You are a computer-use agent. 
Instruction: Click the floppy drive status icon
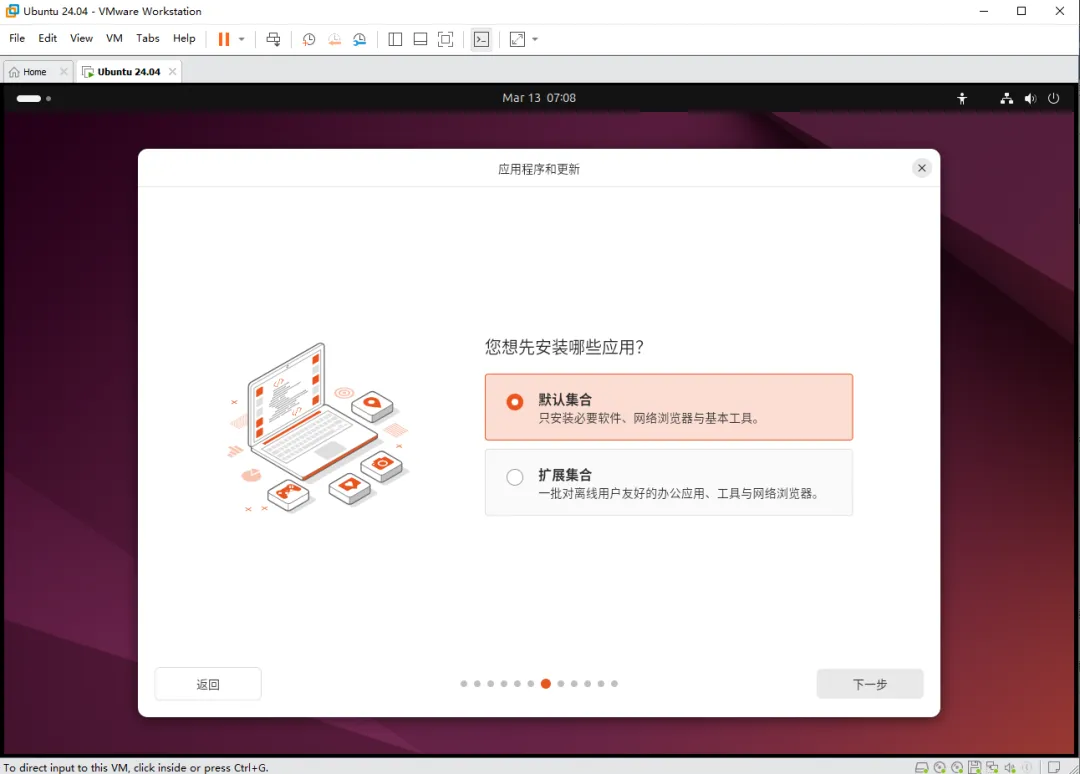(x=975, y=767)
